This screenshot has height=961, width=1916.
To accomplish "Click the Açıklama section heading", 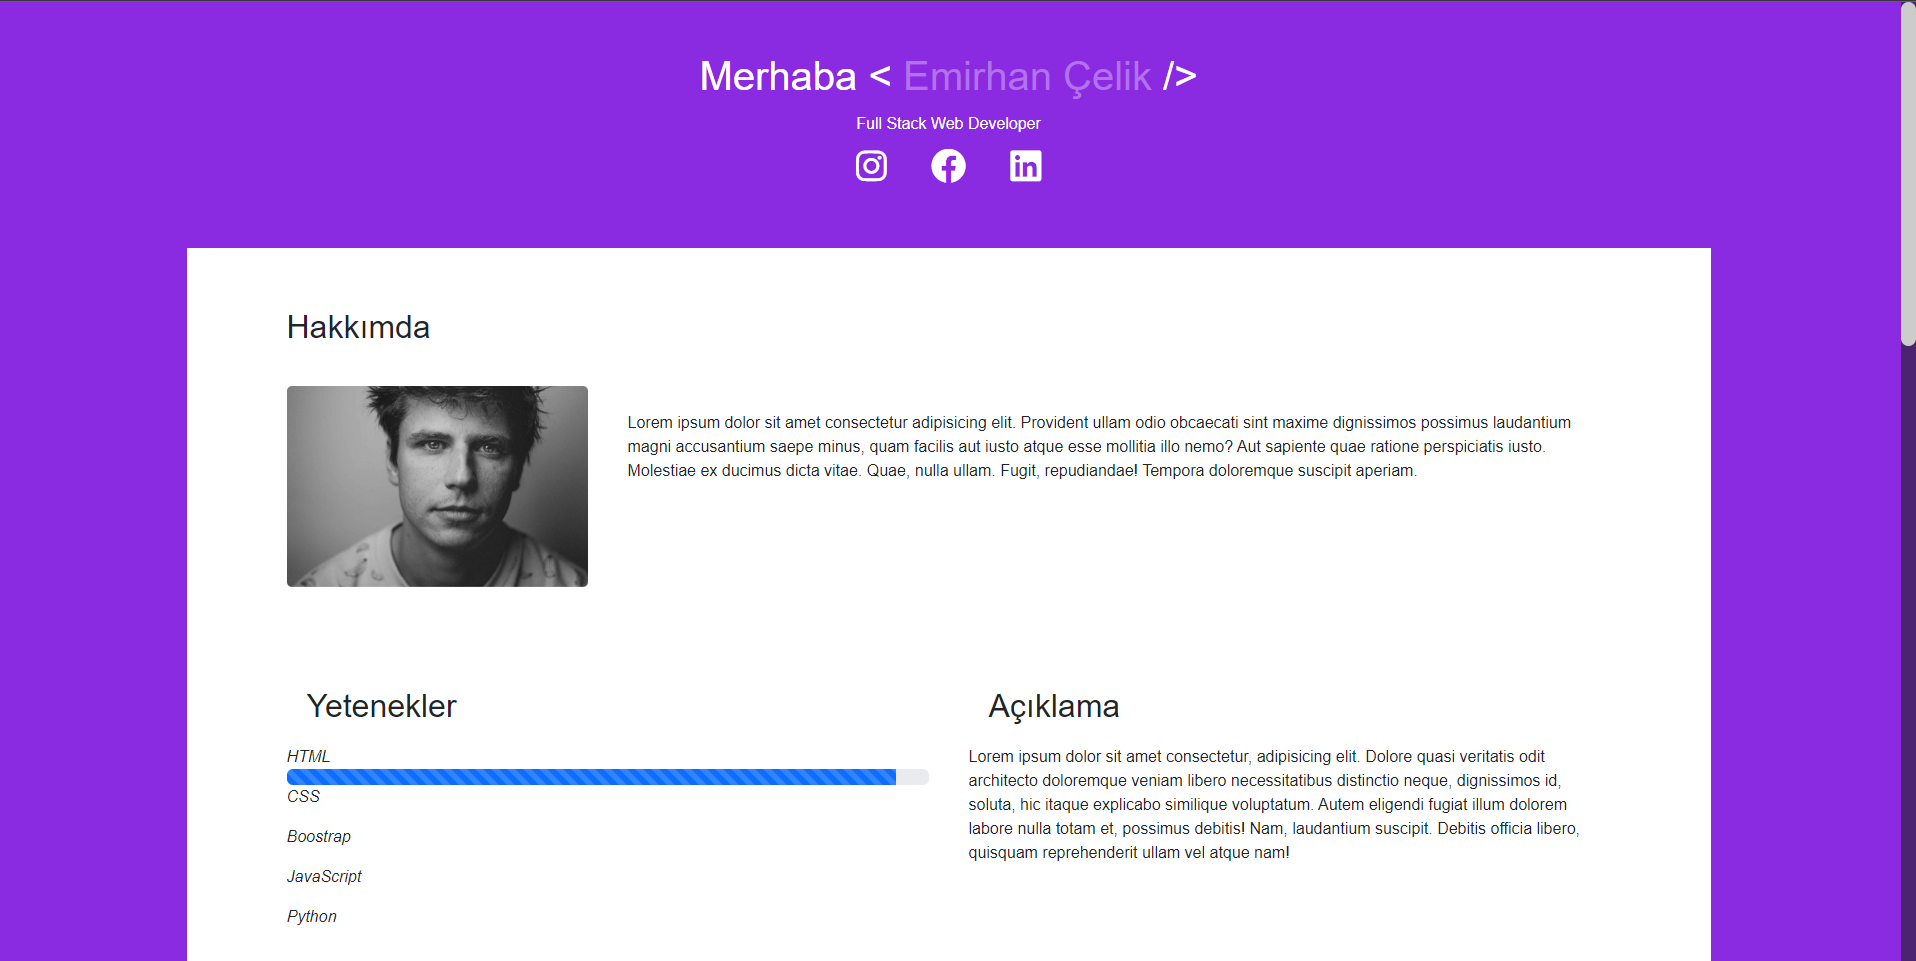I will [x=1054, y=706].
